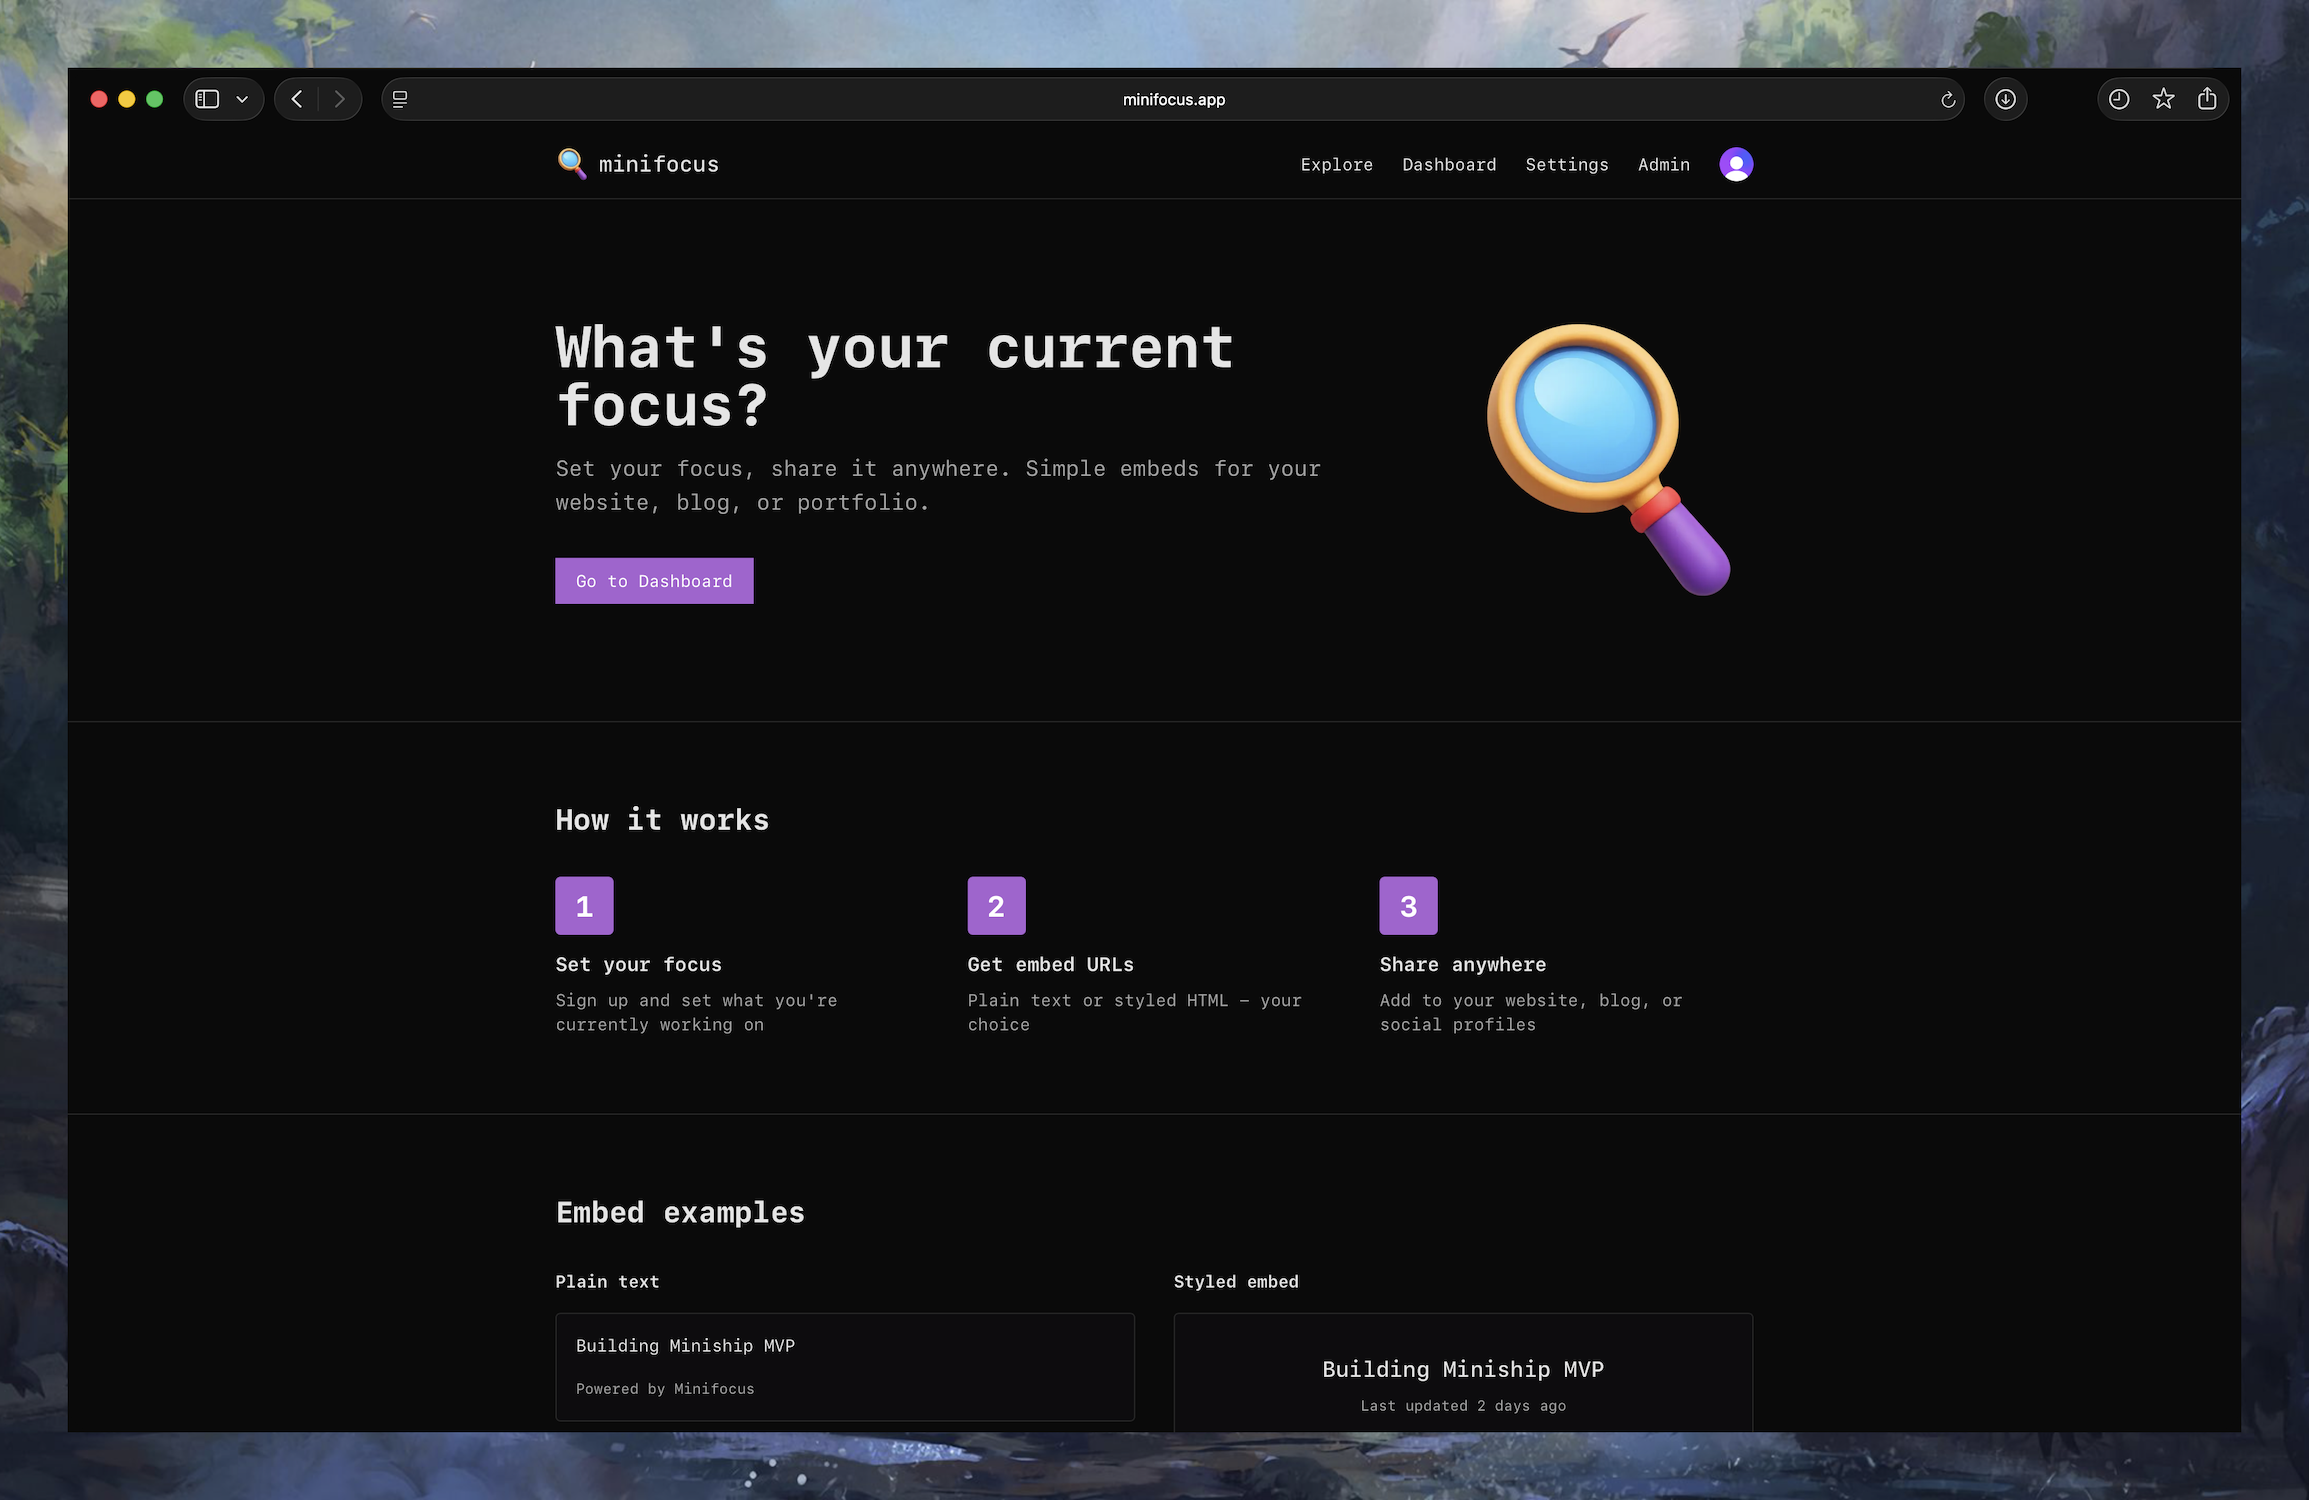
Task: Open the Safari downloads icon
Action: pos(2005,99)
